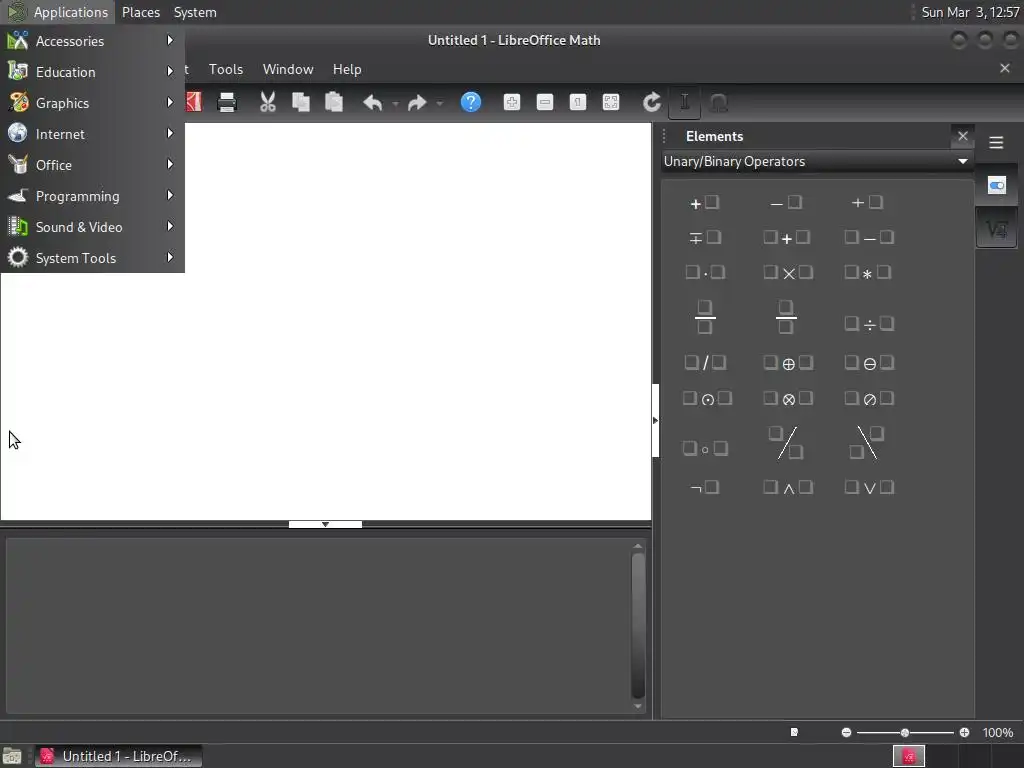The width and height of the screenshot is (1024, 768).
Task: Click the status bar zoom in plus button
Action: pos(965,733)
